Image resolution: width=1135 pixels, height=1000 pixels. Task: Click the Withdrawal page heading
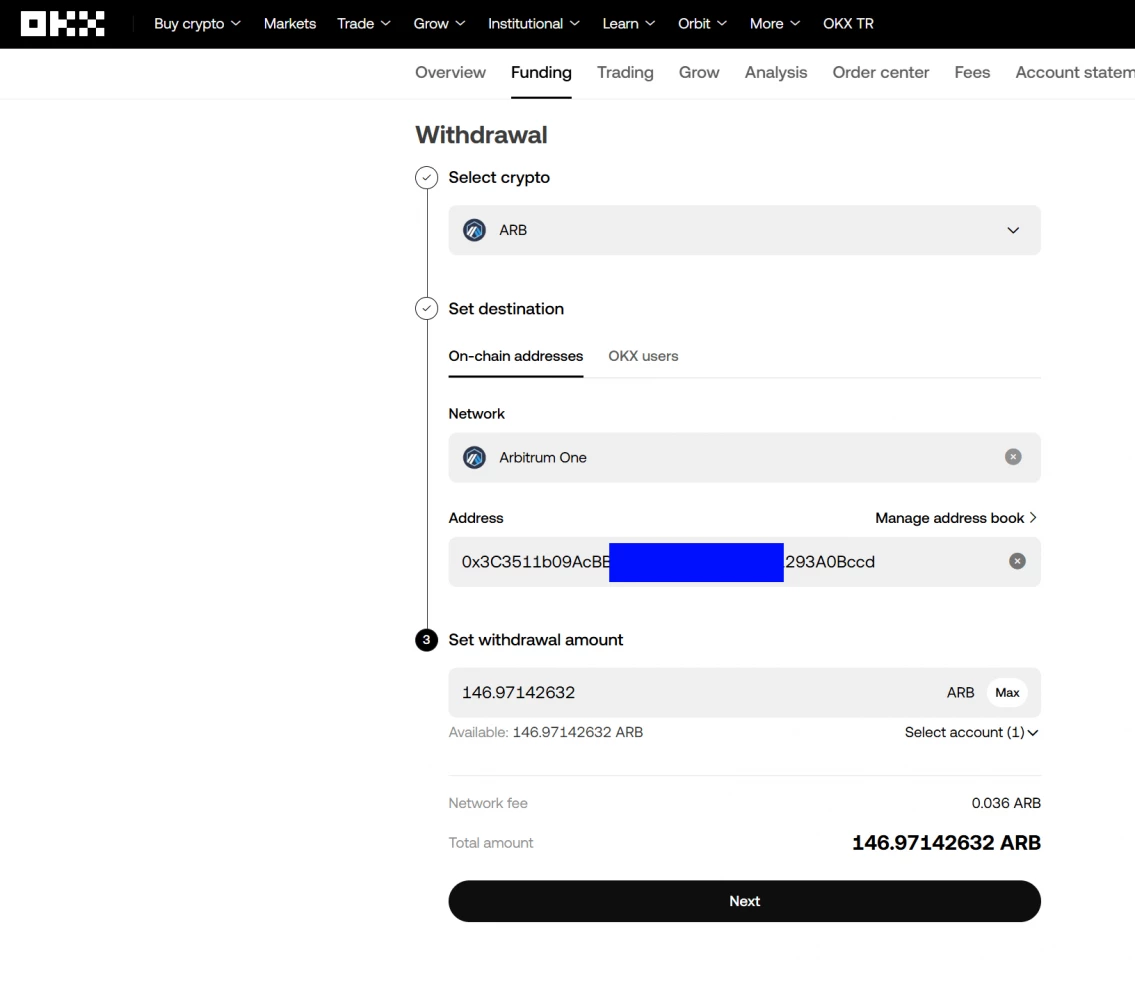(x=481, y=135)
